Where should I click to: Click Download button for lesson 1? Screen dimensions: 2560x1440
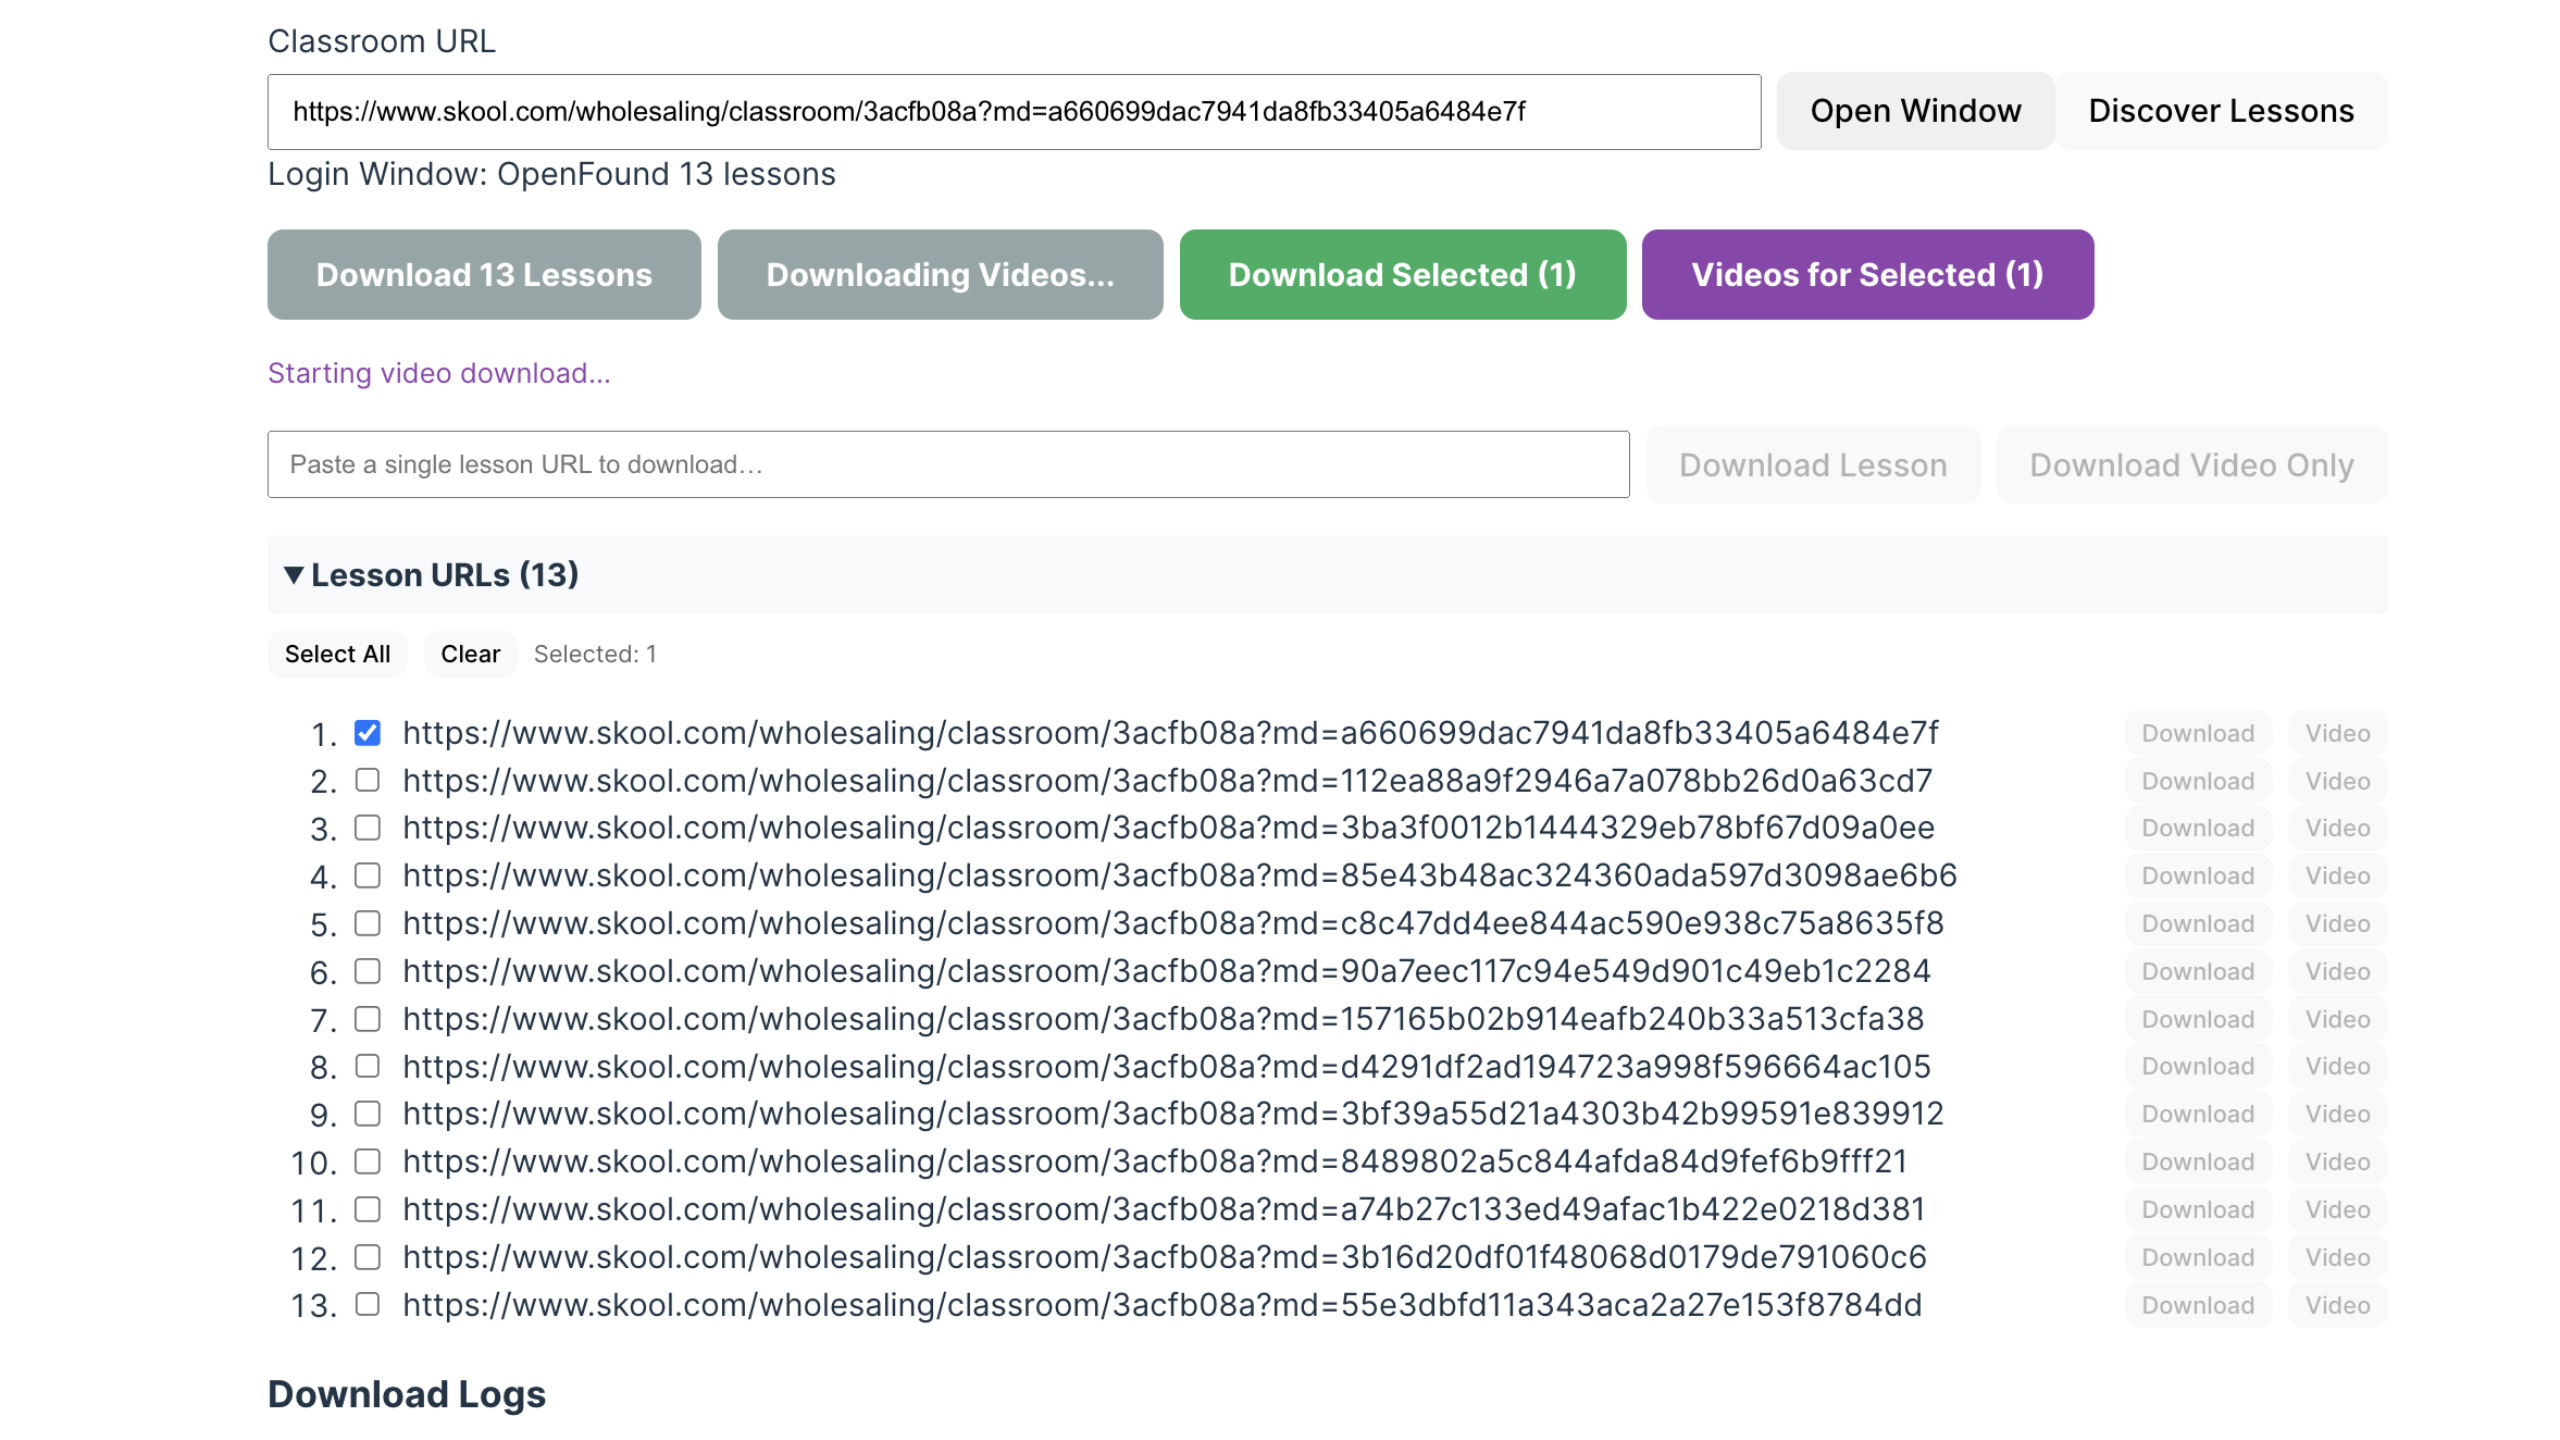click(2197, 733)
